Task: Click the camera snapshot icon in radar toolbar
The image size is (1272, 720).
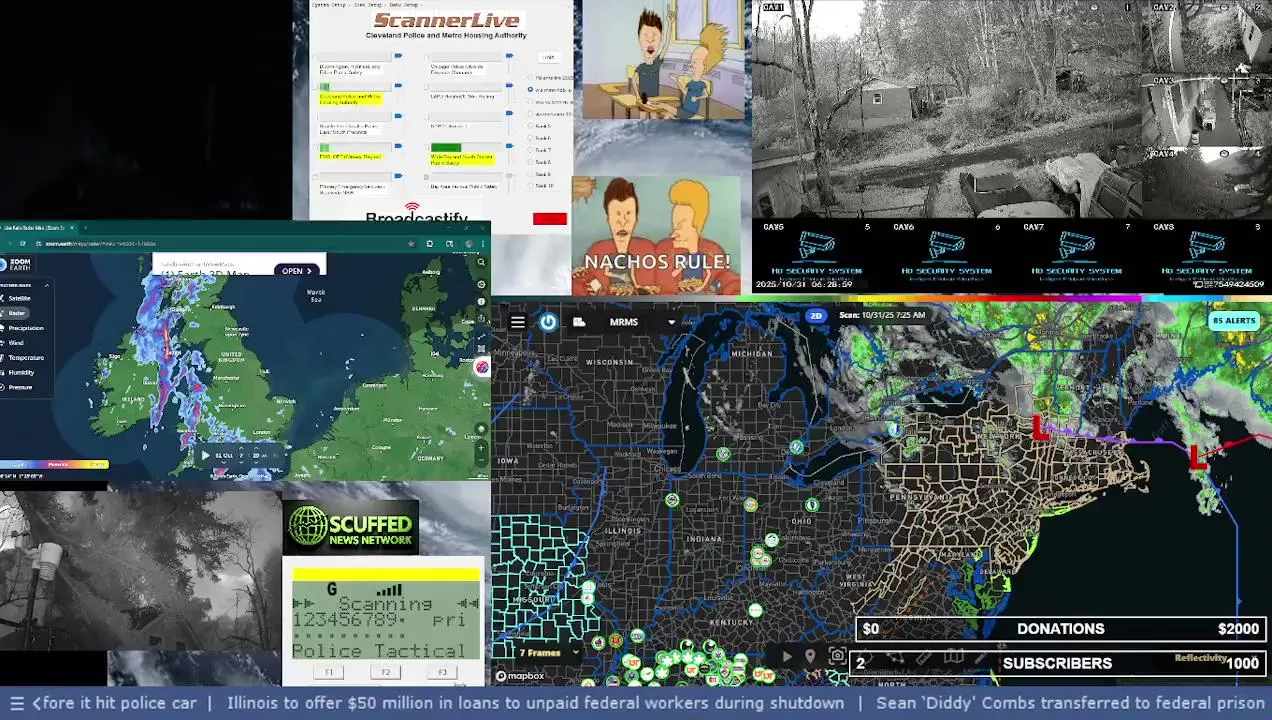Action: coord(838,656)
